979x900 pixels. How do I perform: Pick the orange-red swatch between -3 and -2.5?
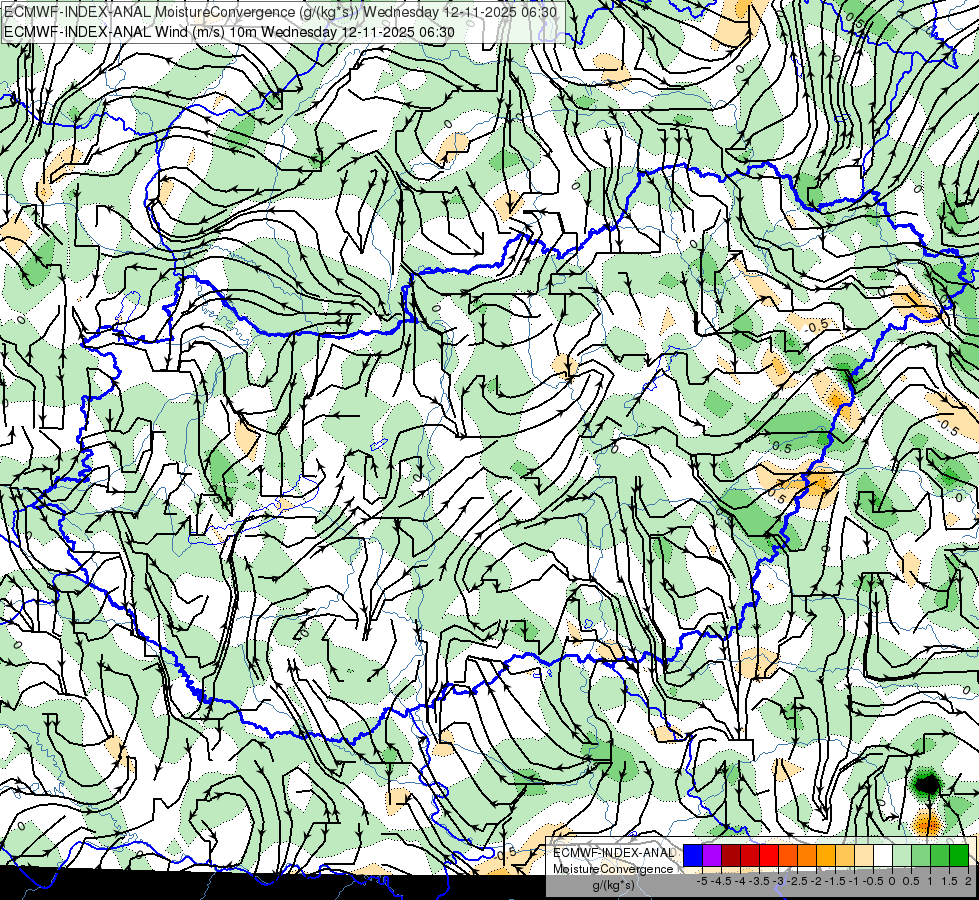788,856
